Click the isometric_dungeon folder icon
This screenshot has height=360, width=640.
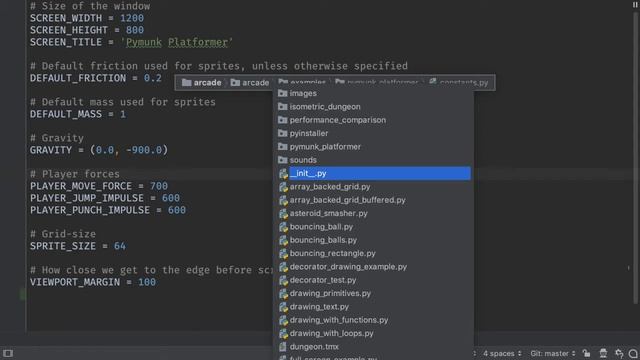pyautogui.click(x=282, y=107)
